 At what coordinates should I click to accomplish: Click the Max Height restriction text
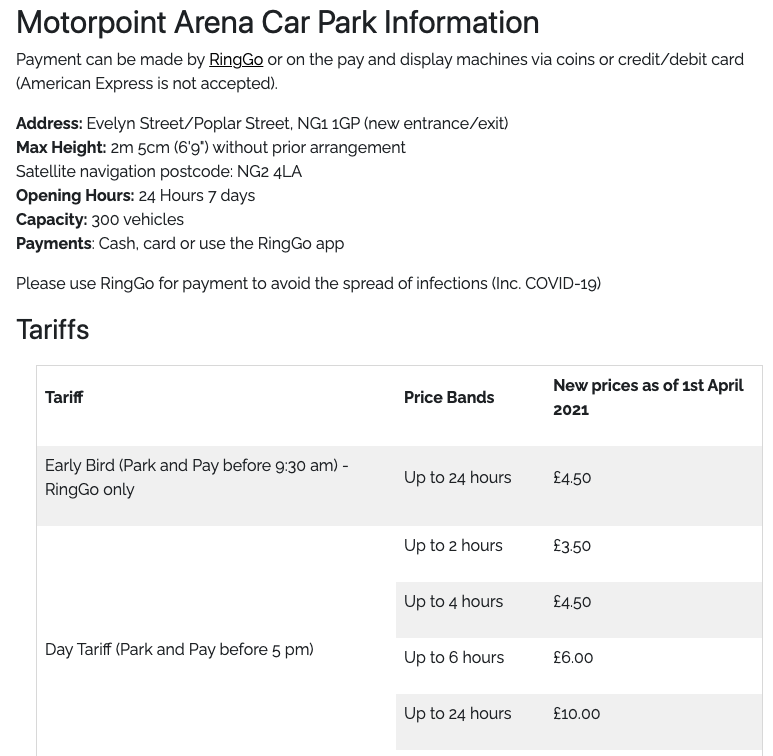(211, 148)
